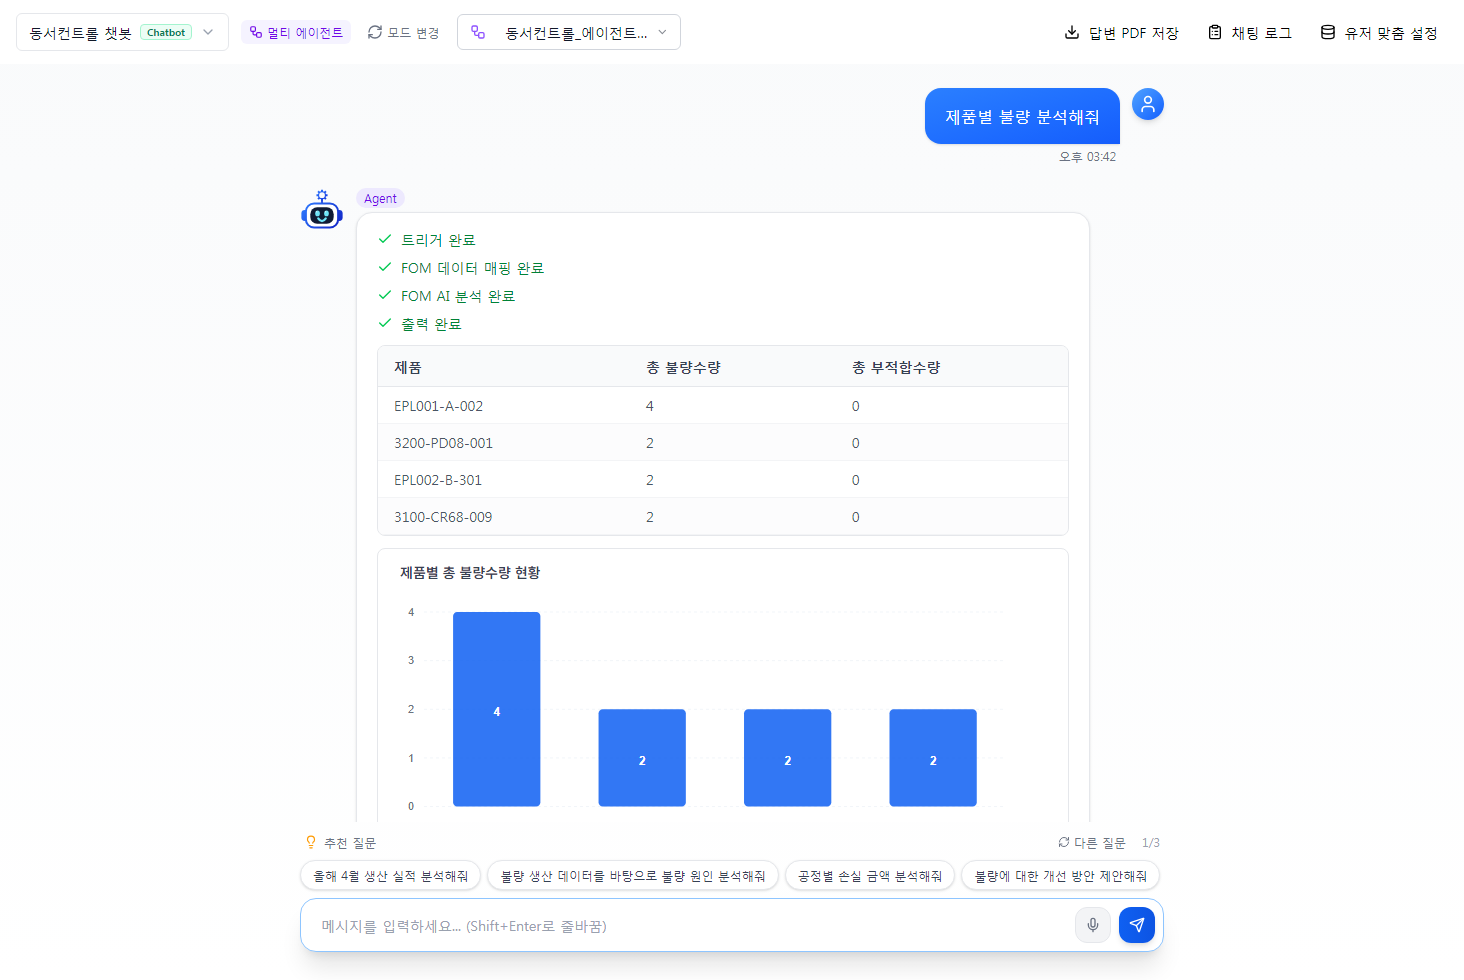Click the send message paper-plane button
Screen dimensions: 1464x980
[1137, 925]
